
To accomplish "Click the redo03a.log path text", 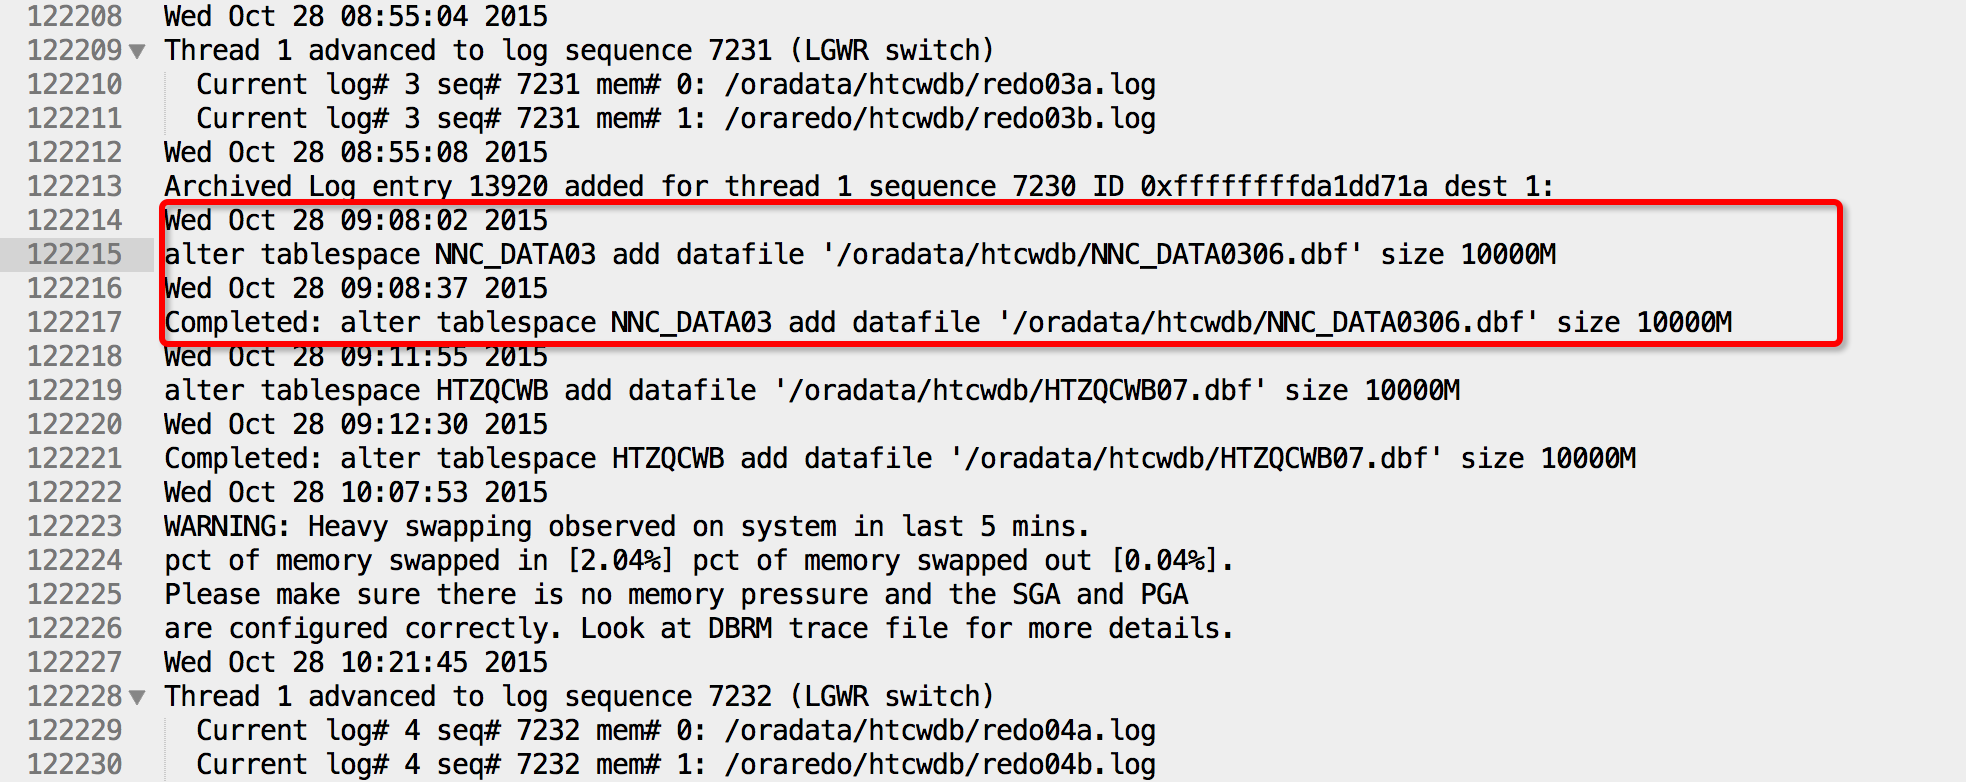I will click(940, 84).
